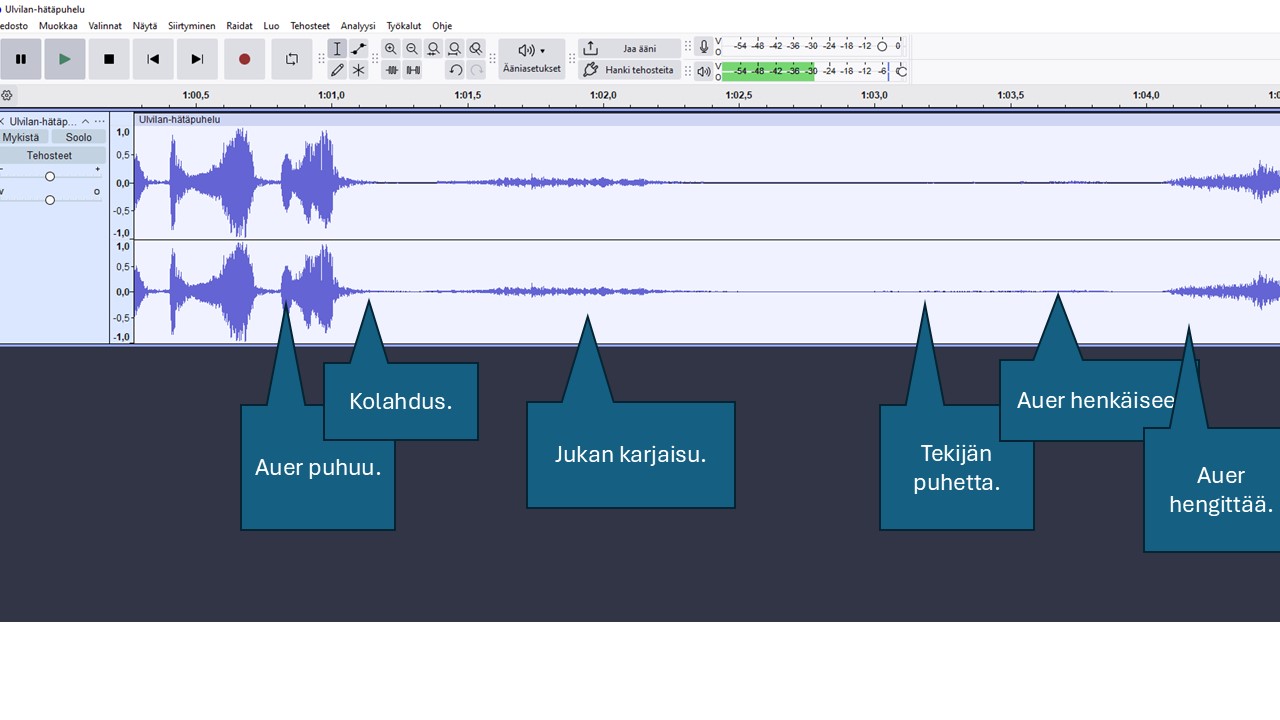Image resolution: width=1280 pixels, height=720 pixels.
Task: Toggle Soolo on the track
Action: [x=79, y=137]
